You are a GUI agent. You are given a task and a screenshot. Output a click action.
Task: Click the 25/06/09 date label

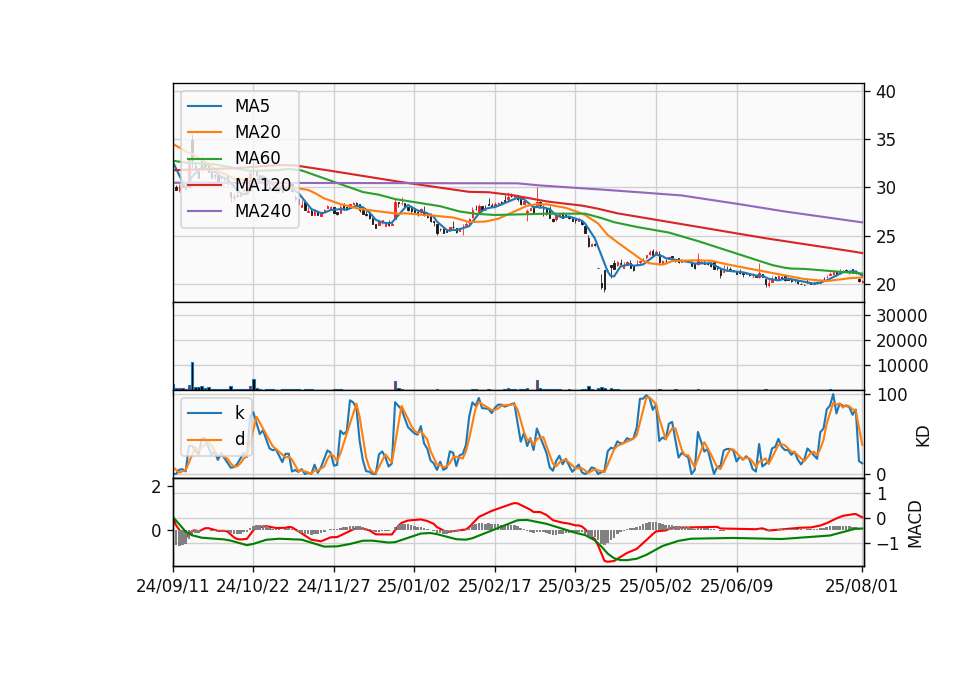click(x=737, y=586)
